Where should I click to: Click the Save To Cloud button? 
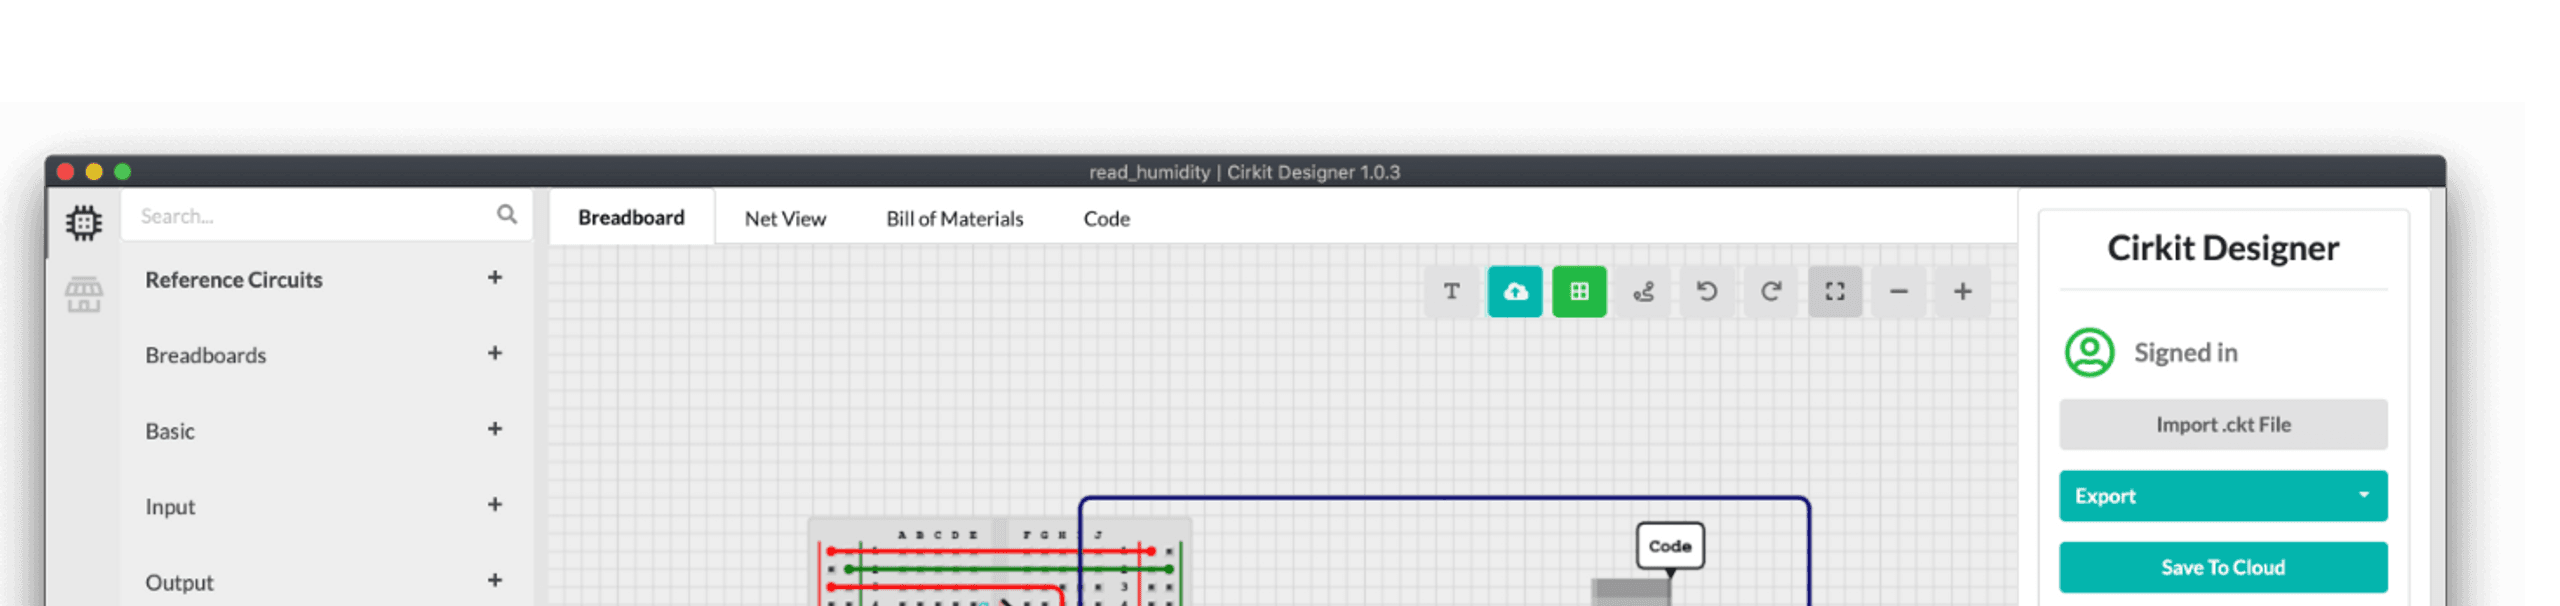click(2222, 567)
